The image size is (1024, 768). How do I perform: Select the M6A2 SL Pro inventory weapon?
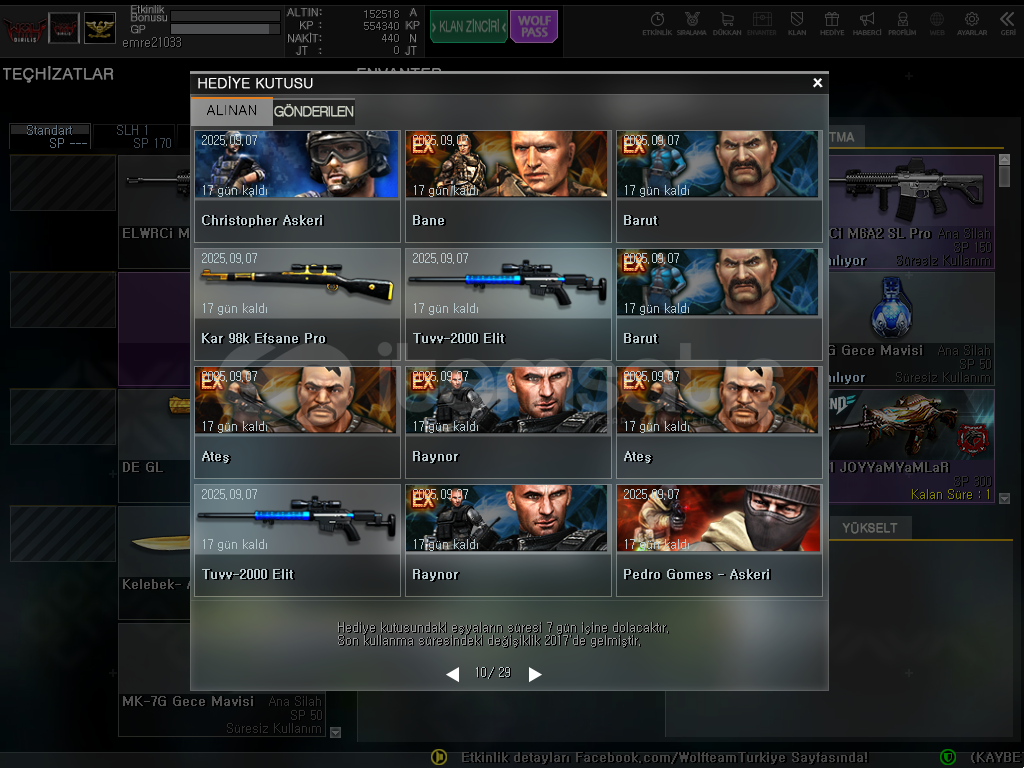tap(912, 212)
